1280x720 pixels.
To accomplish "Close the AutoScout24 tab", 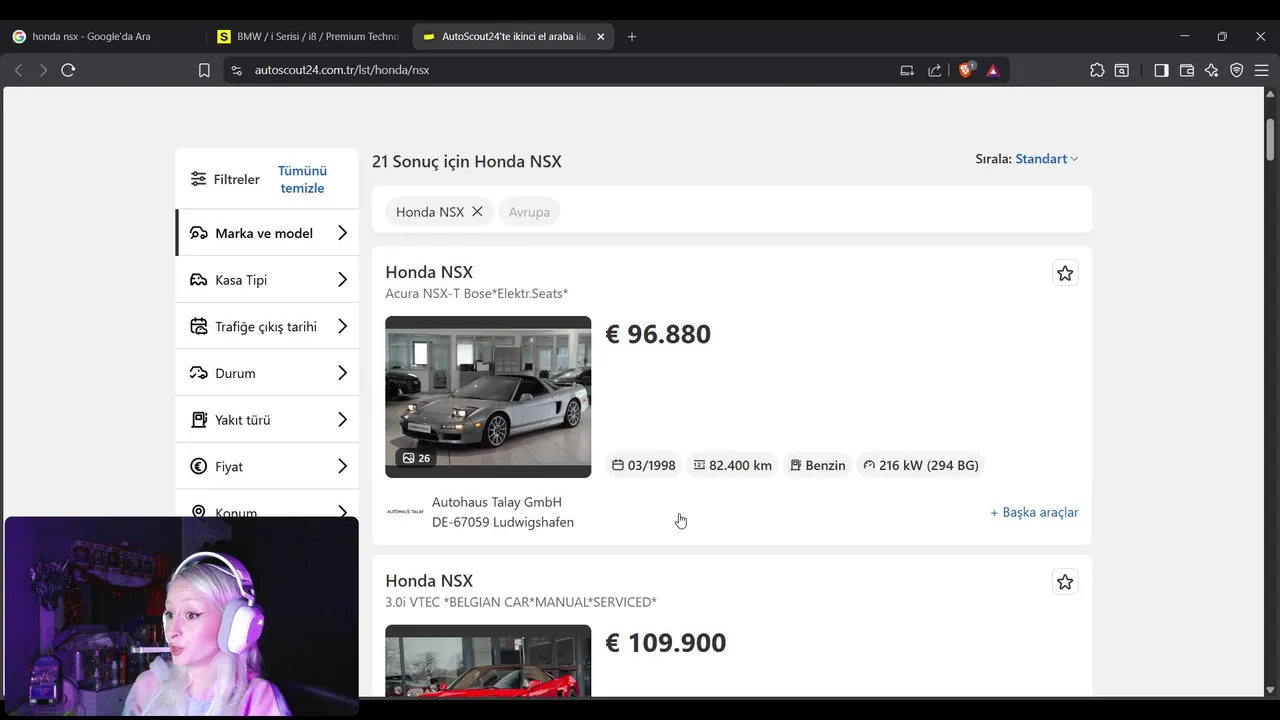I will point(601,36).
